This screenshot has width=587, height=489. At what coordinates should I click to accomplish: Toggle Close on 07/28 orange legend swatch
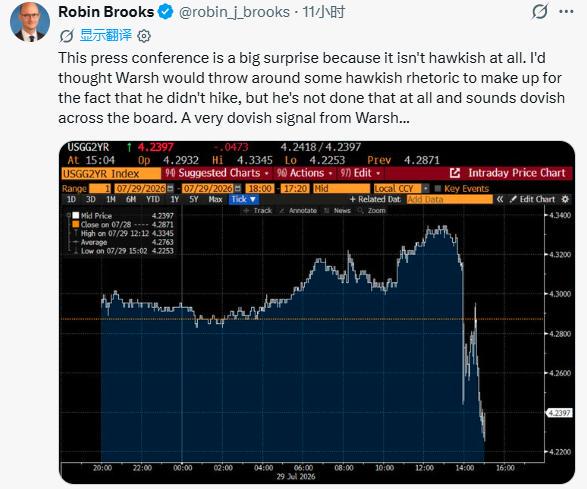point(76,224)
